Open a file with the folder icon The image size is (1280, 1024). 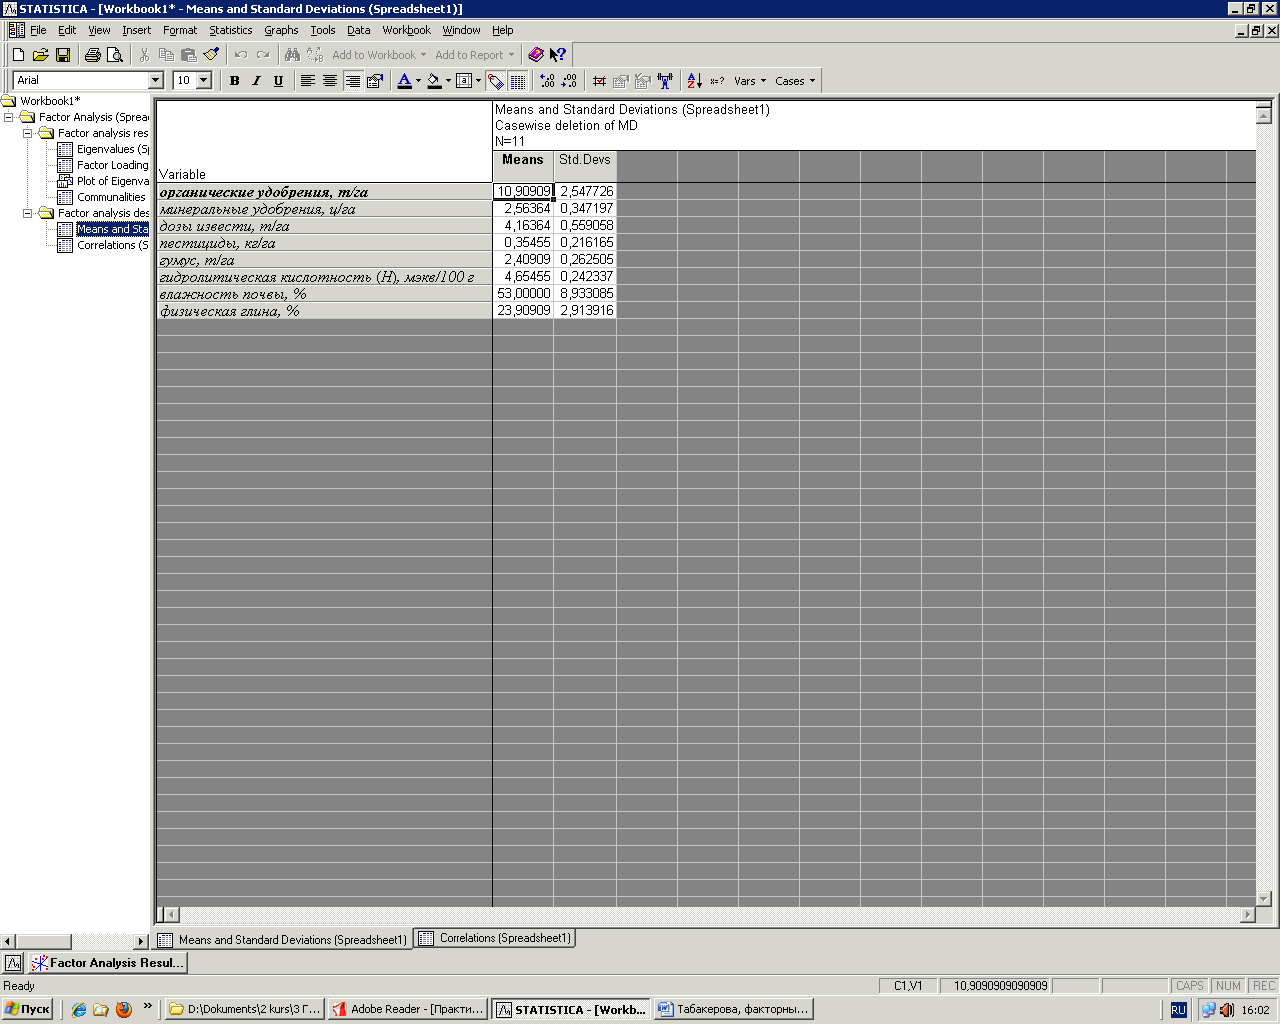[x=40, y=55]
